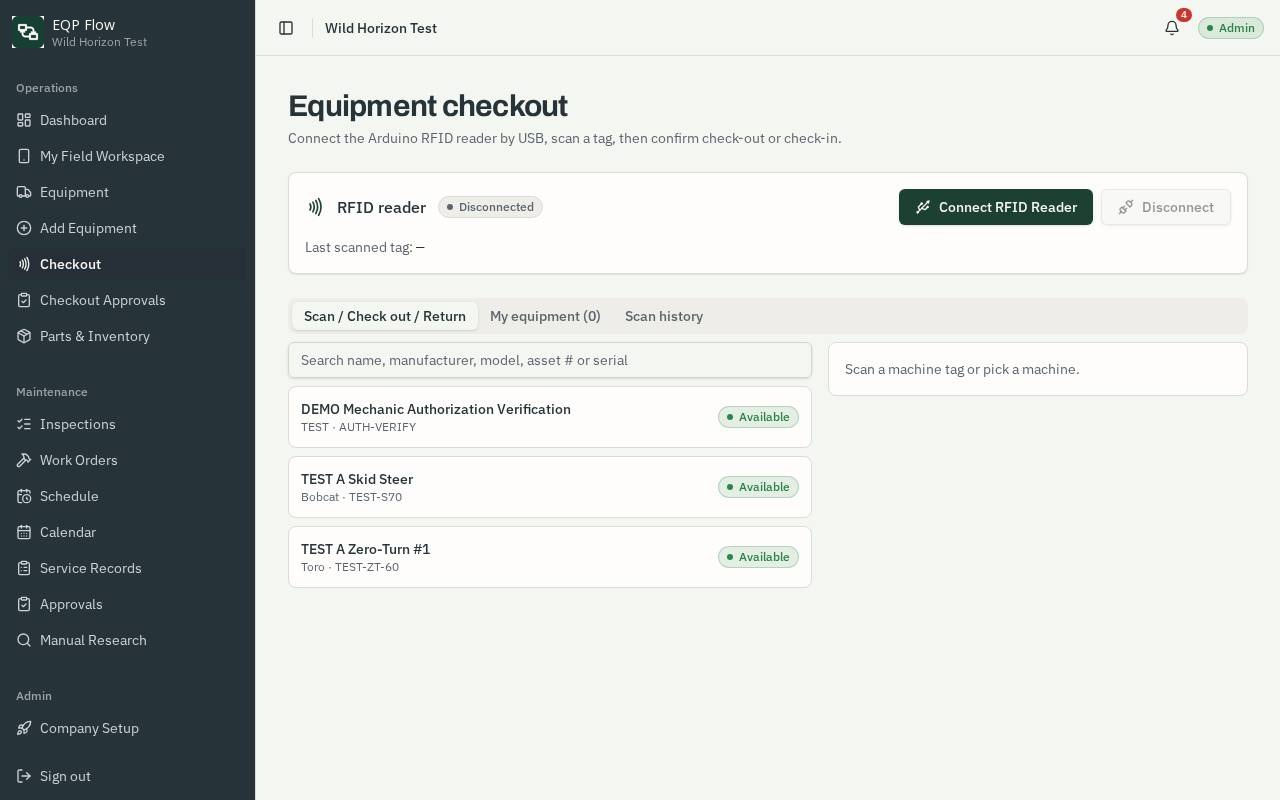
Task: Click the Service Records clipboard icon
Action: [x=24, y=568]
